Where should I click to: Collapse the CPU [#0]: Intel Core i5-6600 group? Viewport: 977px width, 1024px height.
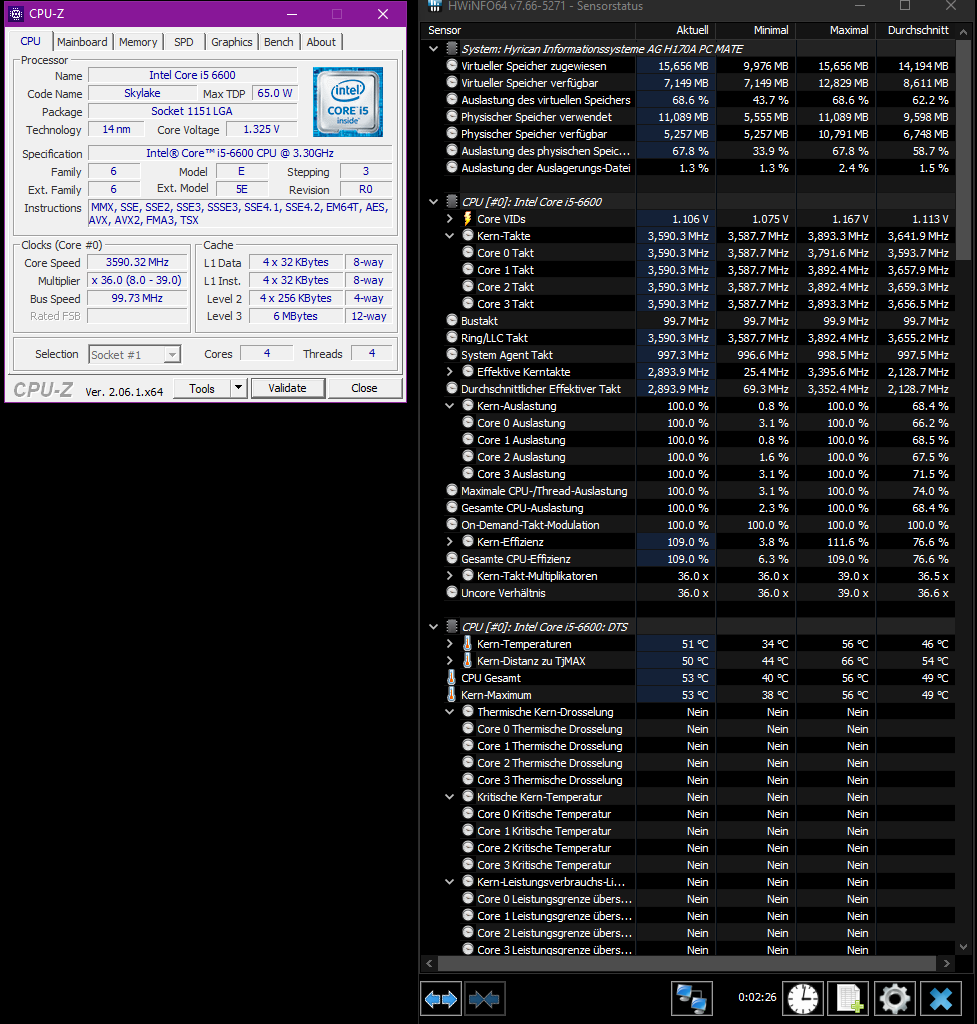(434, 202)
